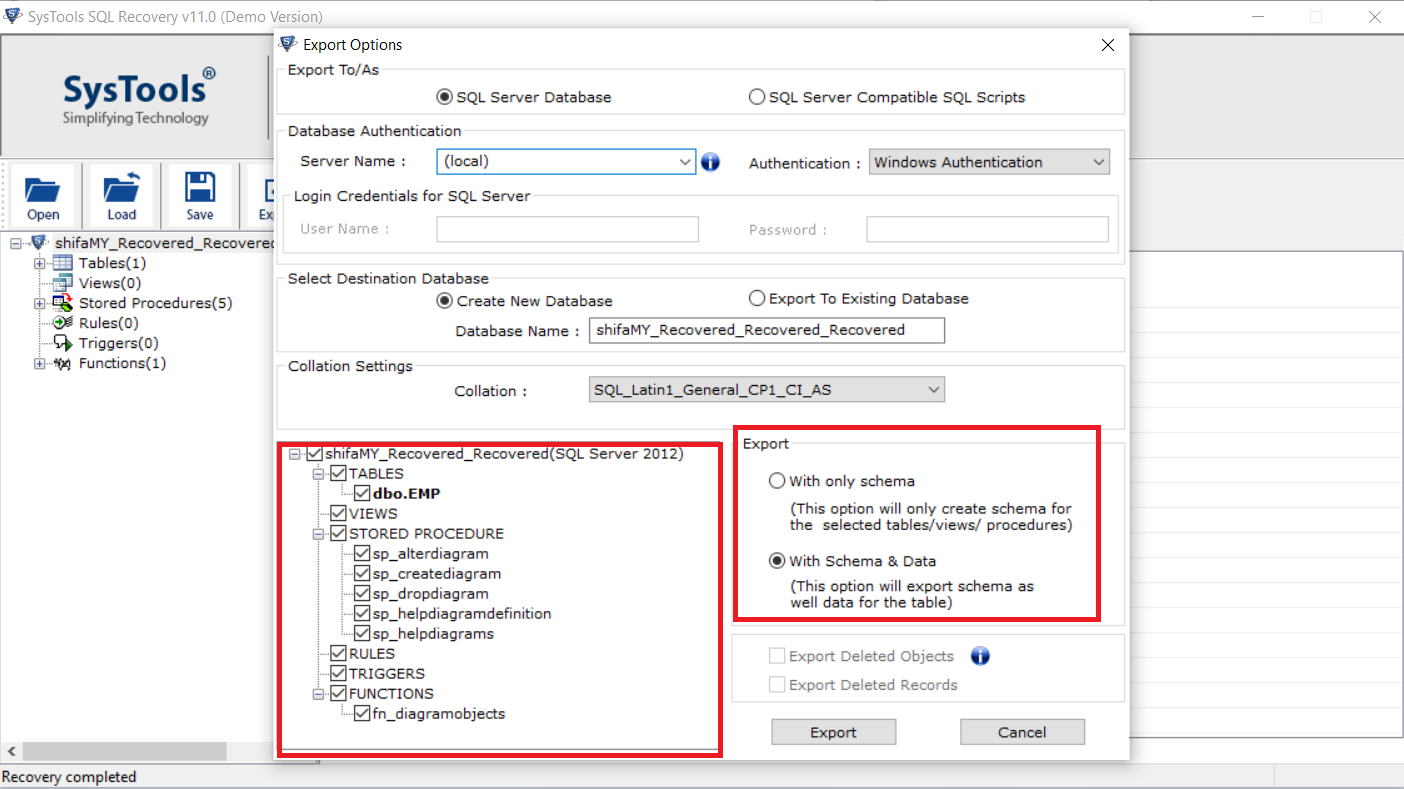Select Views(0) text in the left tree
This screenshot has width=1404, height=789.
pos(110,283)
